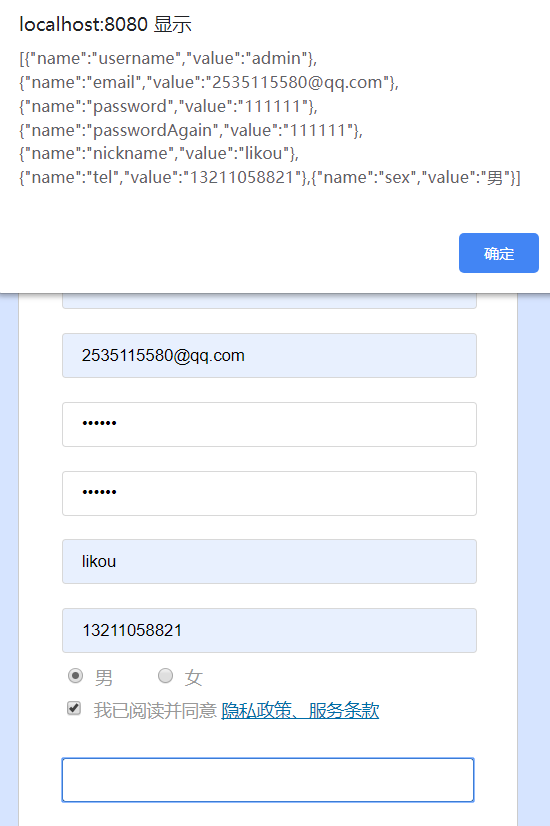Click the 女 label text
Viewport: 550px width, 826px height.
pos(193,677)
